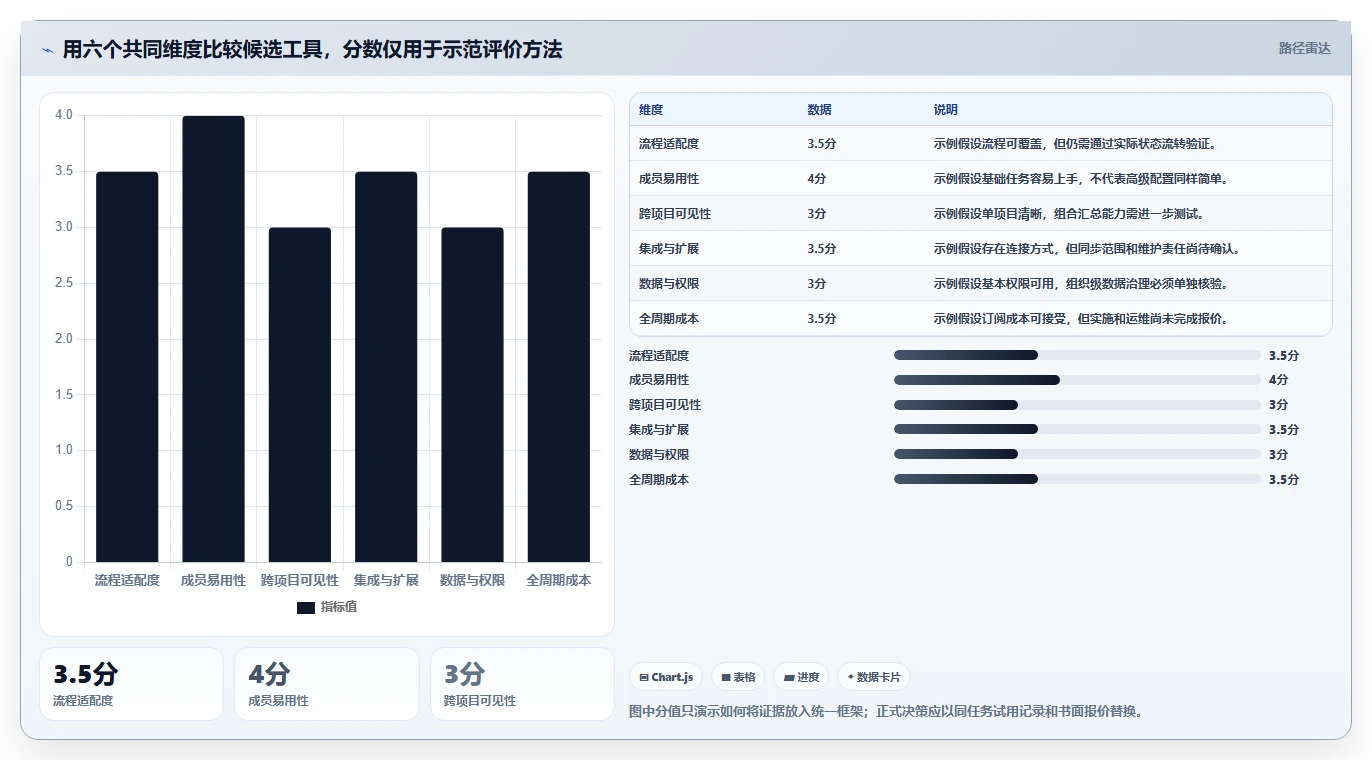Screen dimensions: 1372x760
Task: Click the 成员易用性 progress bar
Action: click(x=1077, y=380)
